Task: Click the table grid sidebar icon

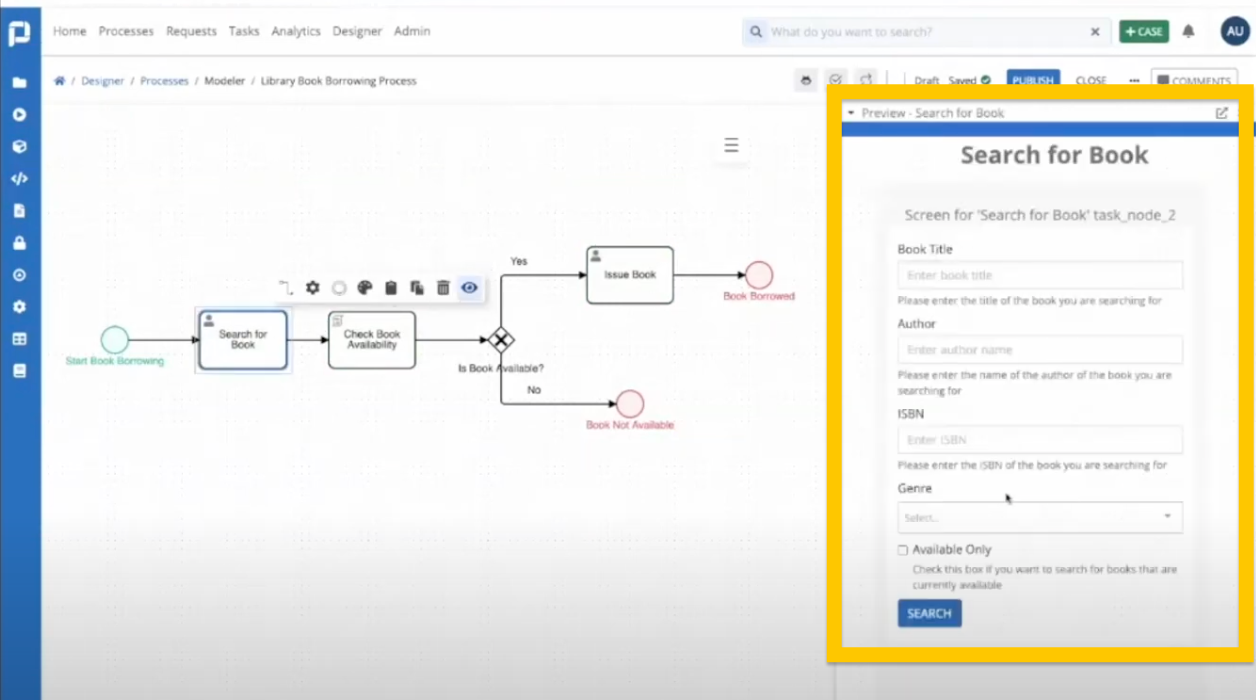Action: 19,339
